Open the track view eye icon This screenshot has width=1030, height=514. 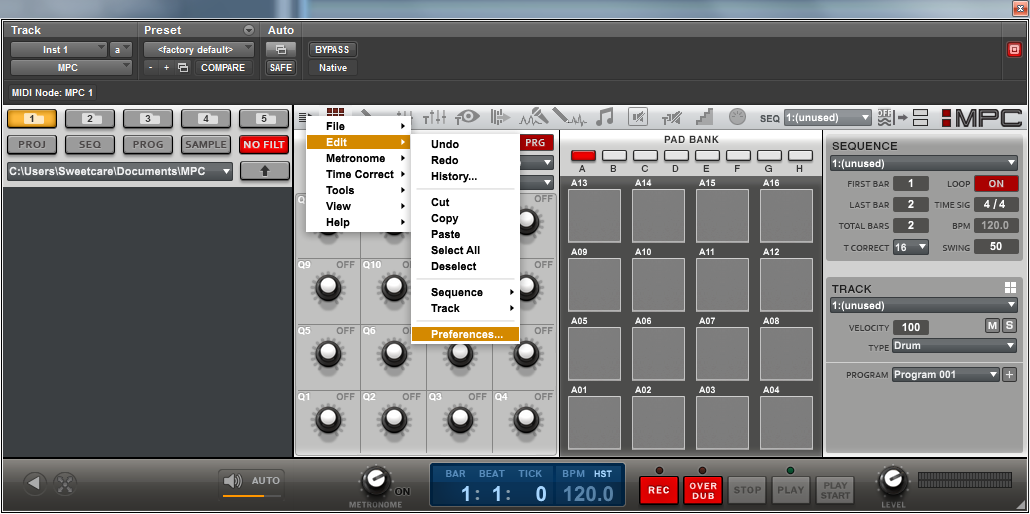467,118
